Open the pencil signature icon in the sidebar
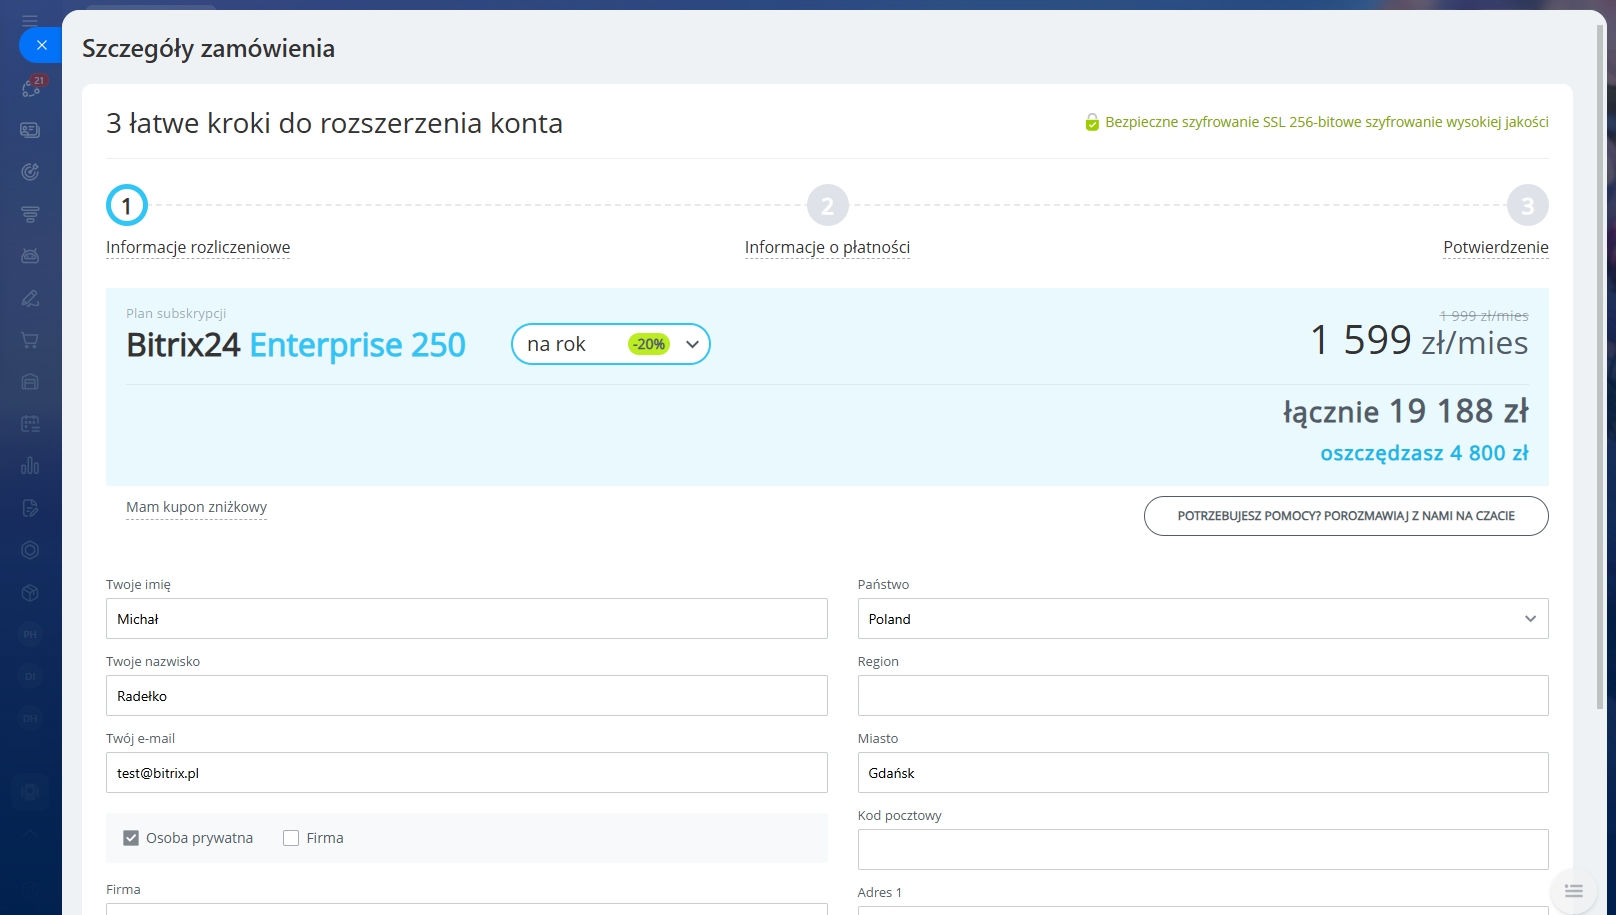This screenshot has height=915, width=1616. coord(30,298)
